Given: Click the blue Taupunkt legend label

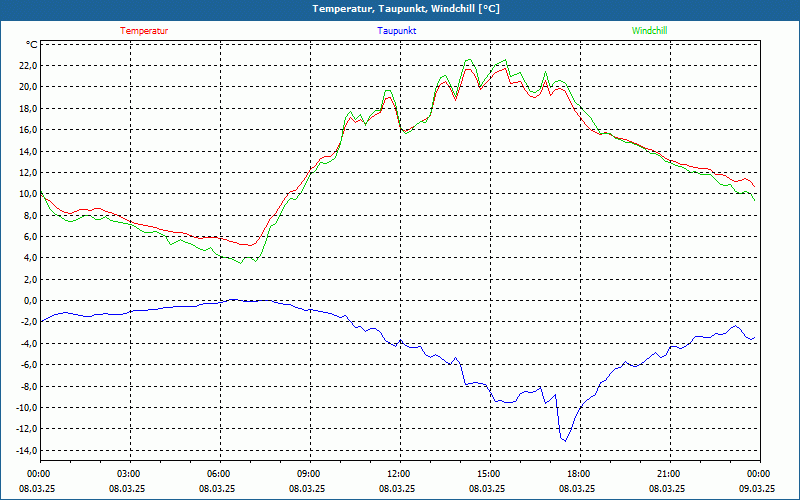Looking at the screenshot, I should pyautogui.click(x=396, y=31).
